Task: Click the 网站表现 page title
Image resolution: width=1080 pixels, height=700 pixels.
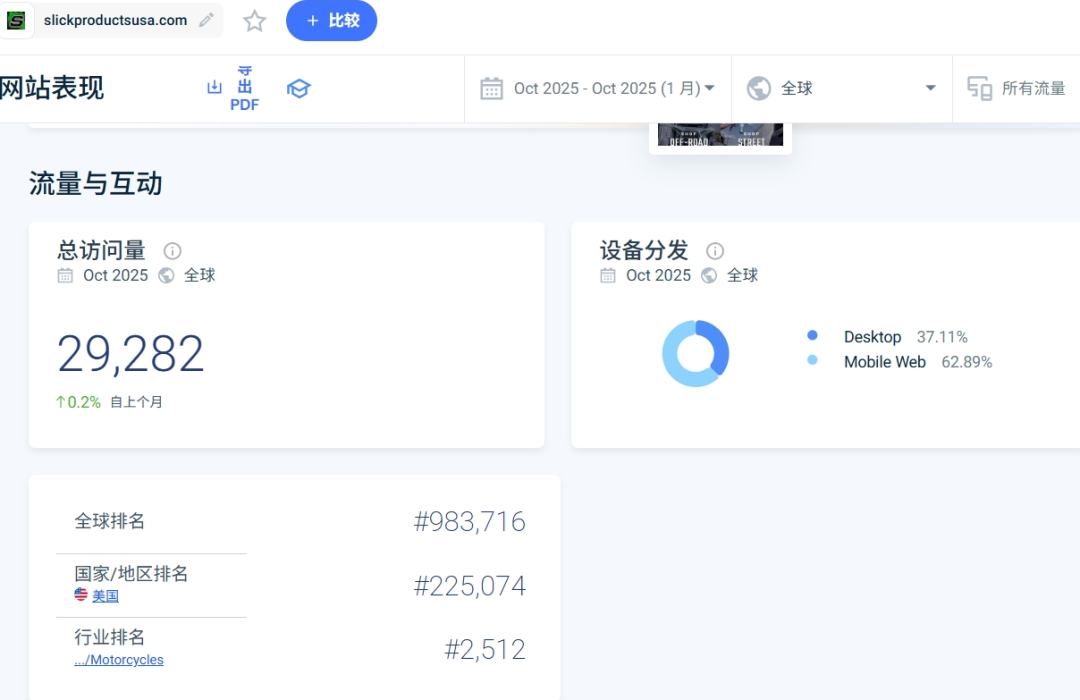Action: (x=52, y=88)
